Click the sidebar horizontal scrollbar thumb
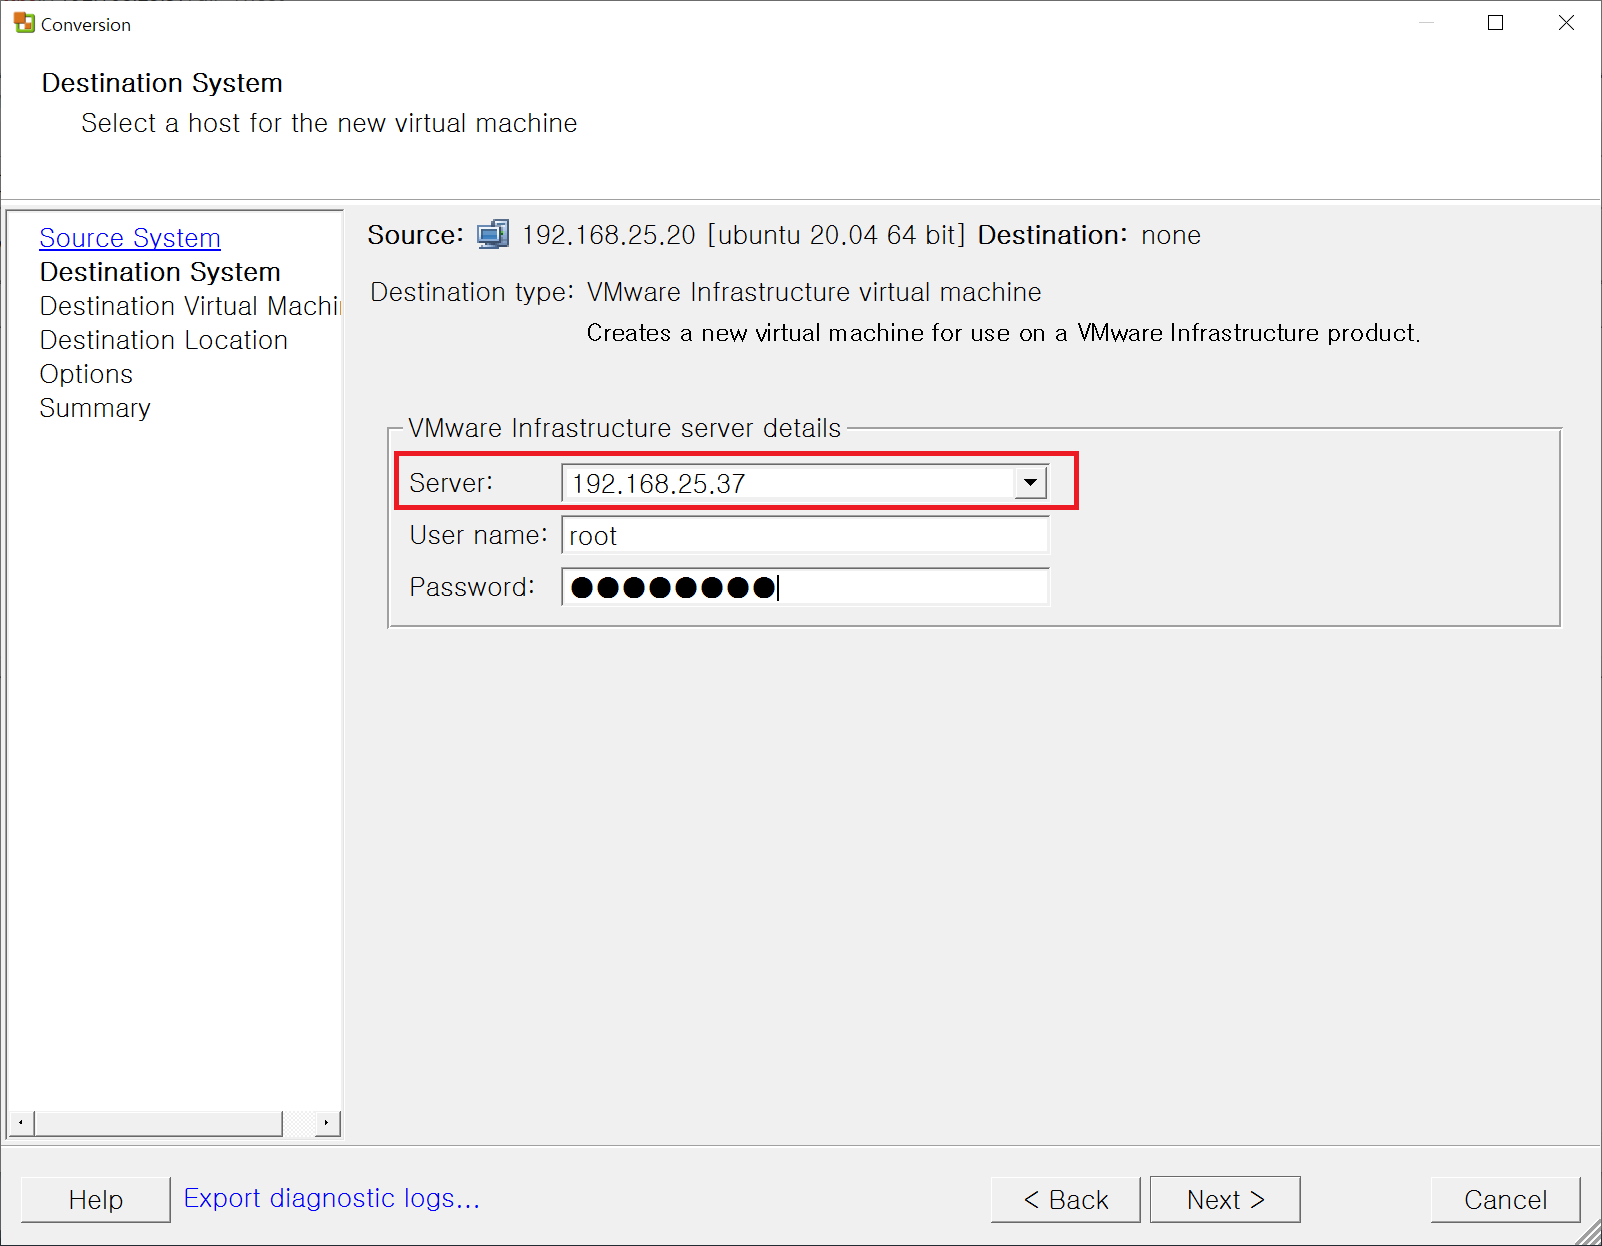 (159, 1123)
